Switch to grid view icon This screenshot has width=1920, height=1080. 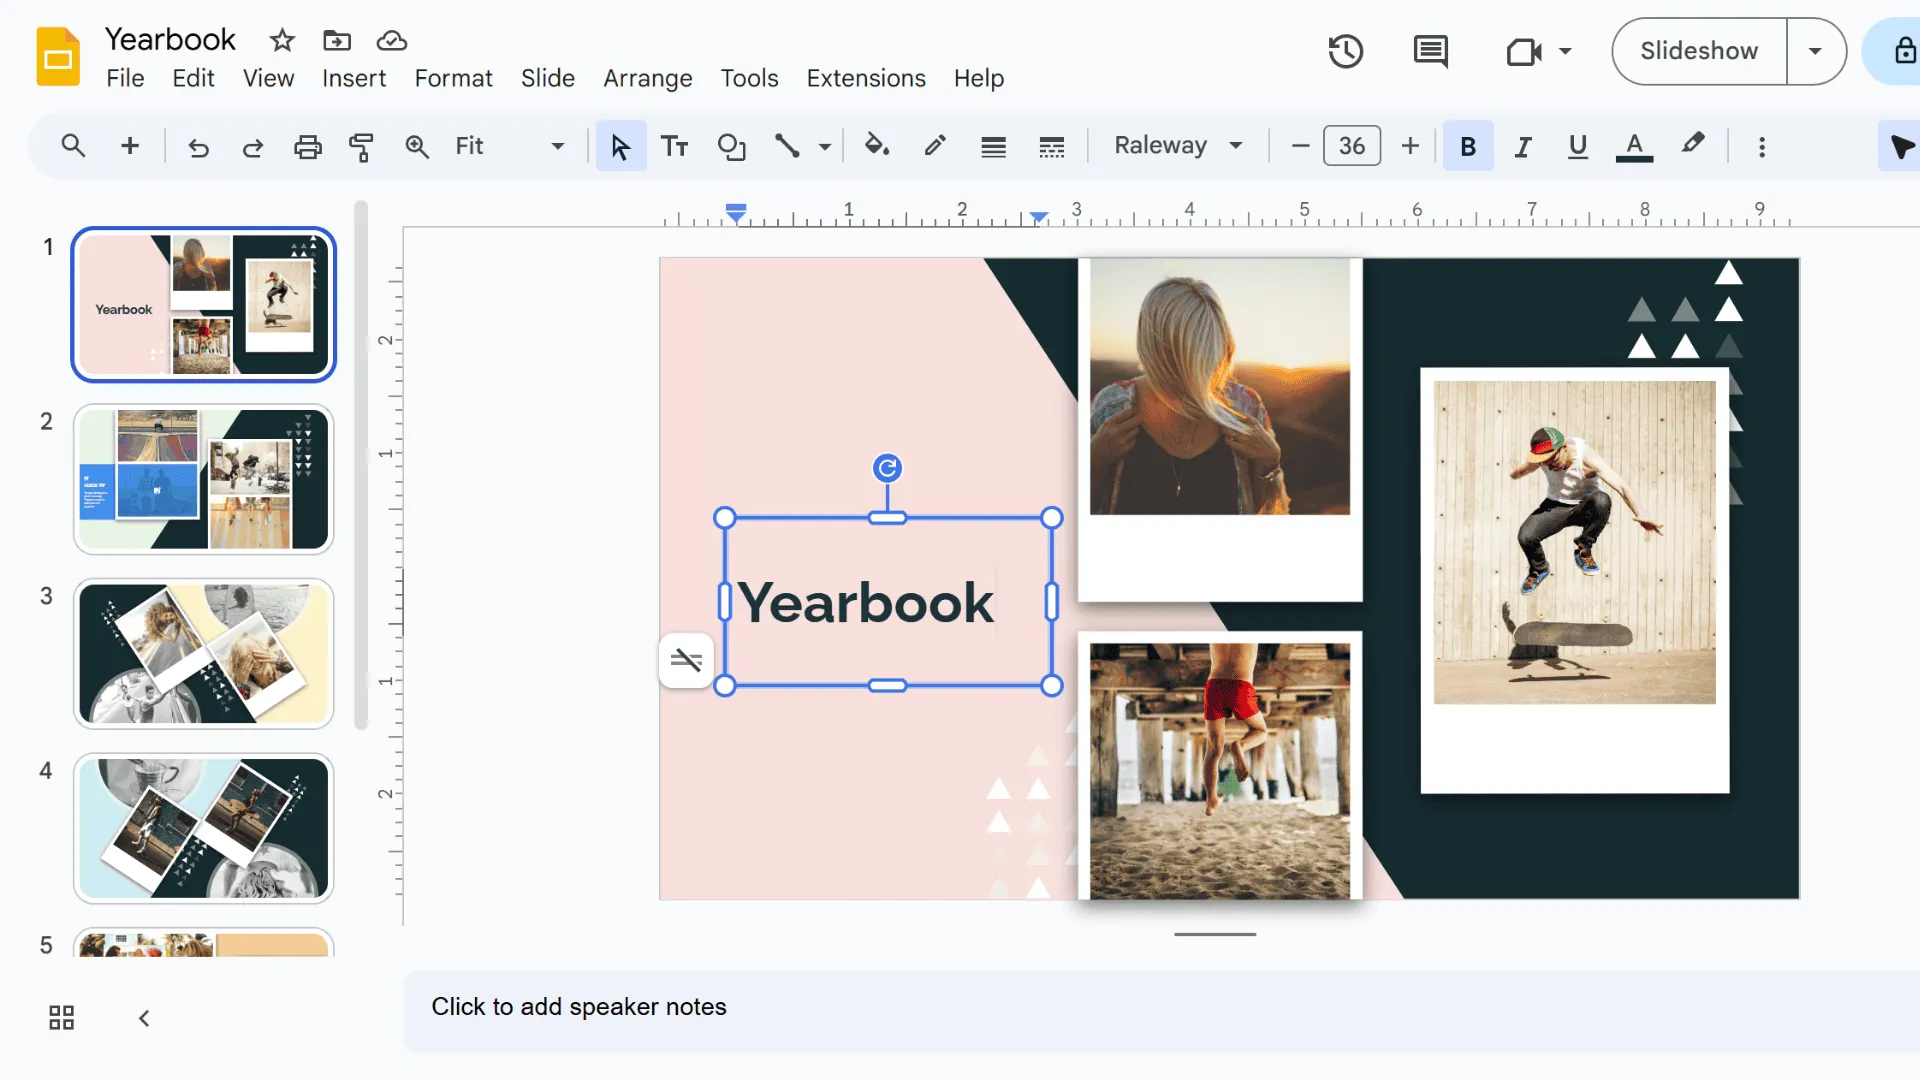tap(62, 1018)
